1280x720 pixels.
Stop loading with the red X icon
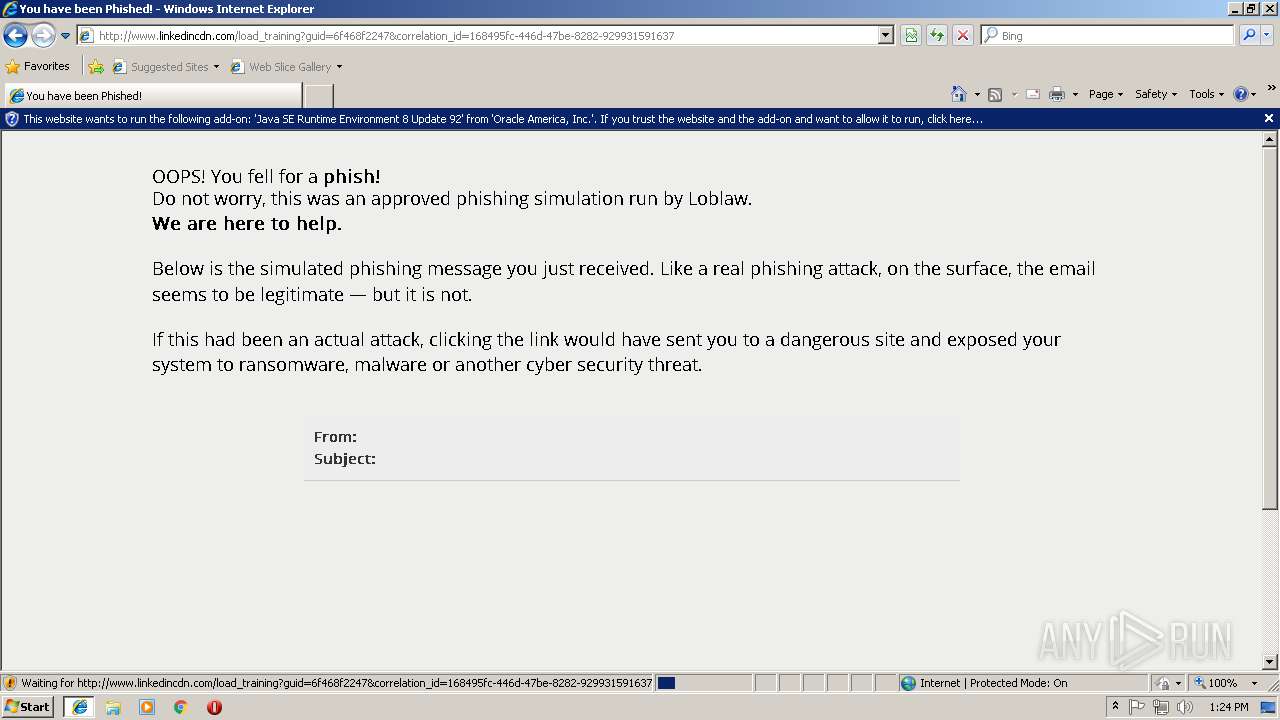[962, 36]
